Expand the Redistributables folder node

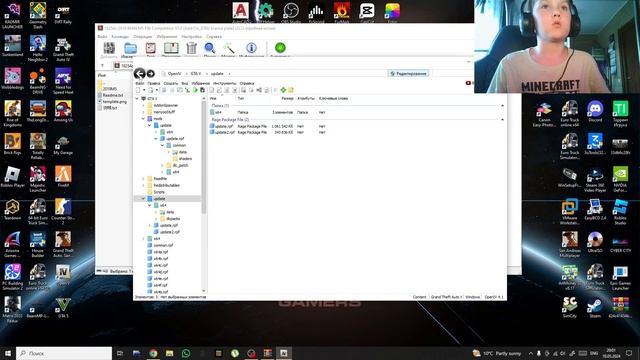pos(143,185)
